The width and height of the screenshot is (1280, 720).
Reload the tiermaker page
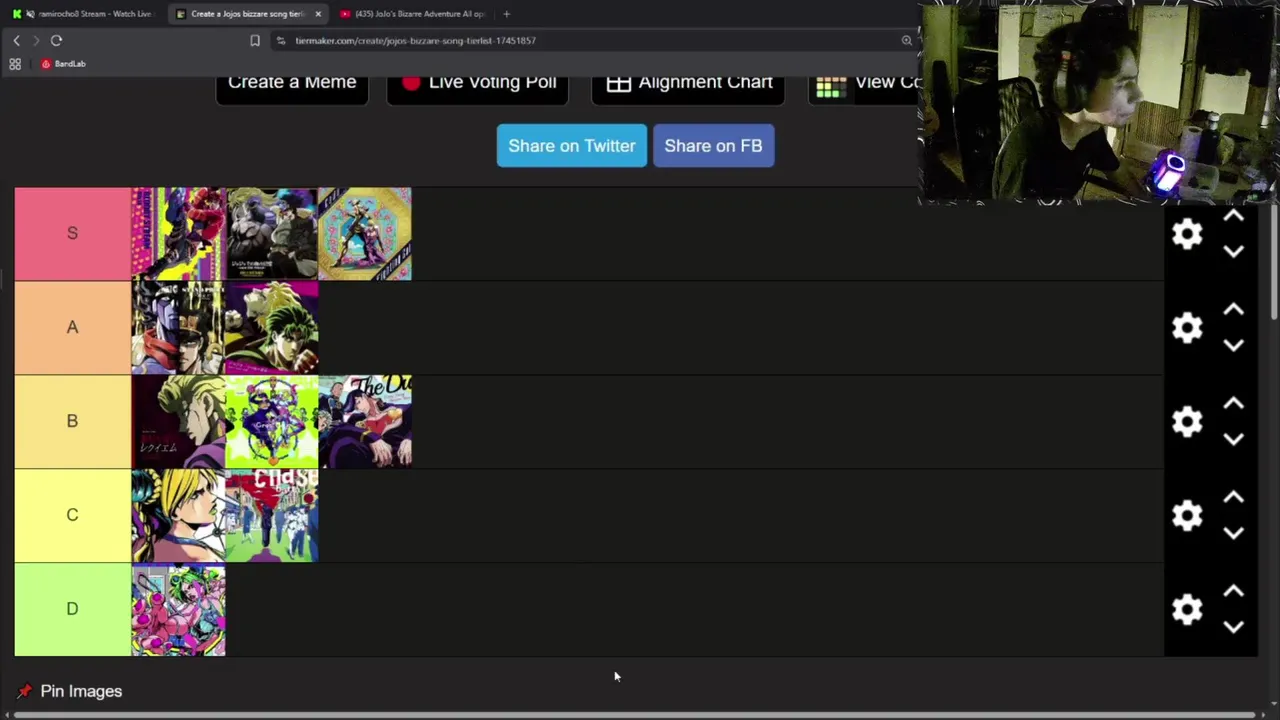tap(56, 40)
